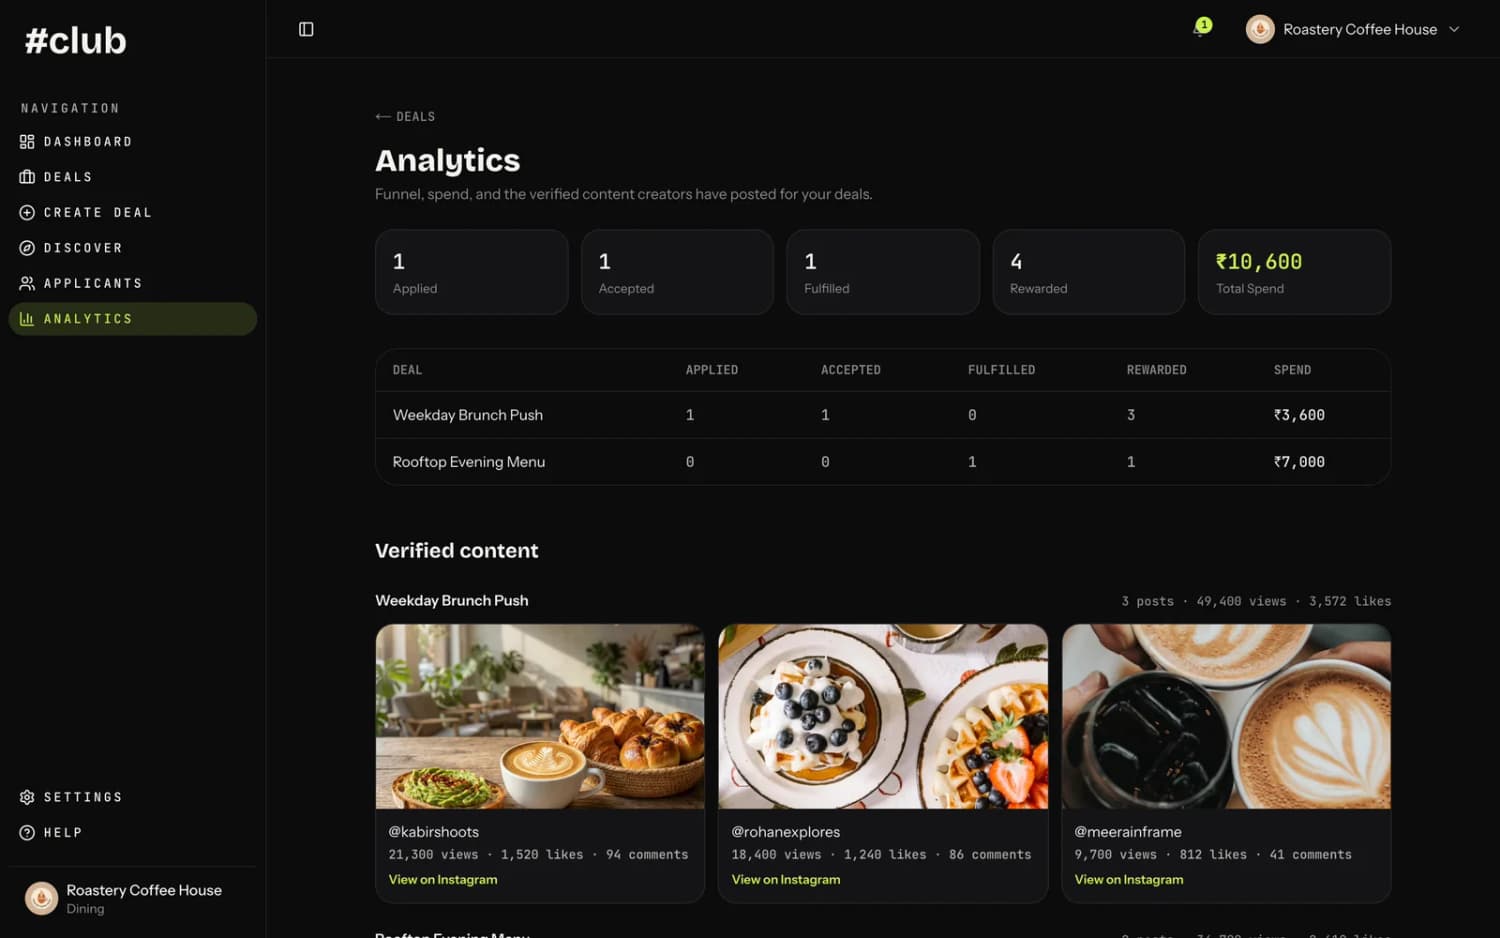Open Settings from the sidebar
The image size is (1500, 938).
tap(132, 797)
